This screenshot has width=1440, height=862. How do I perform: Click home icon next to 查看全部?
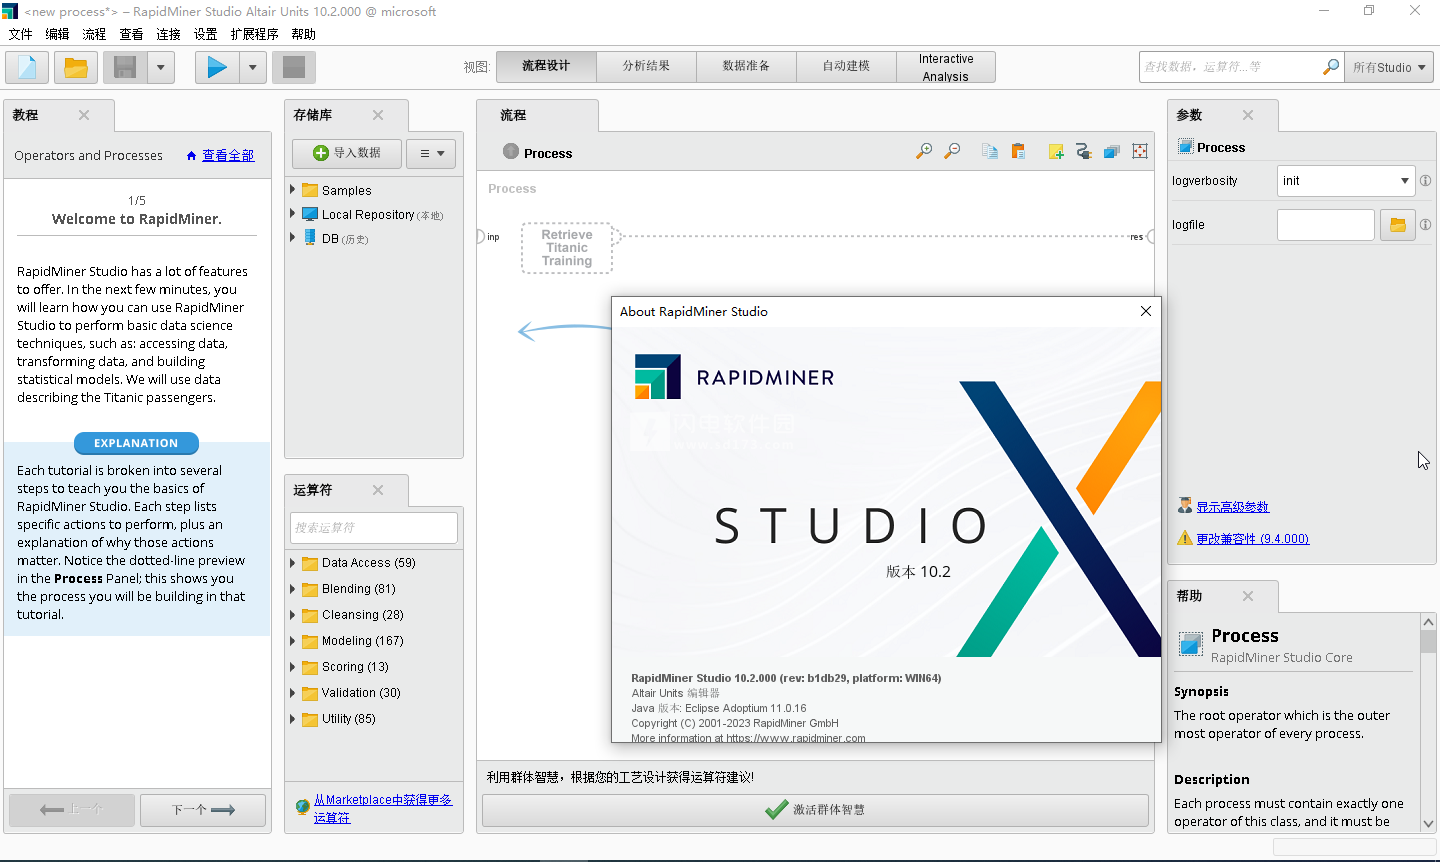click(x=191, y=156)
